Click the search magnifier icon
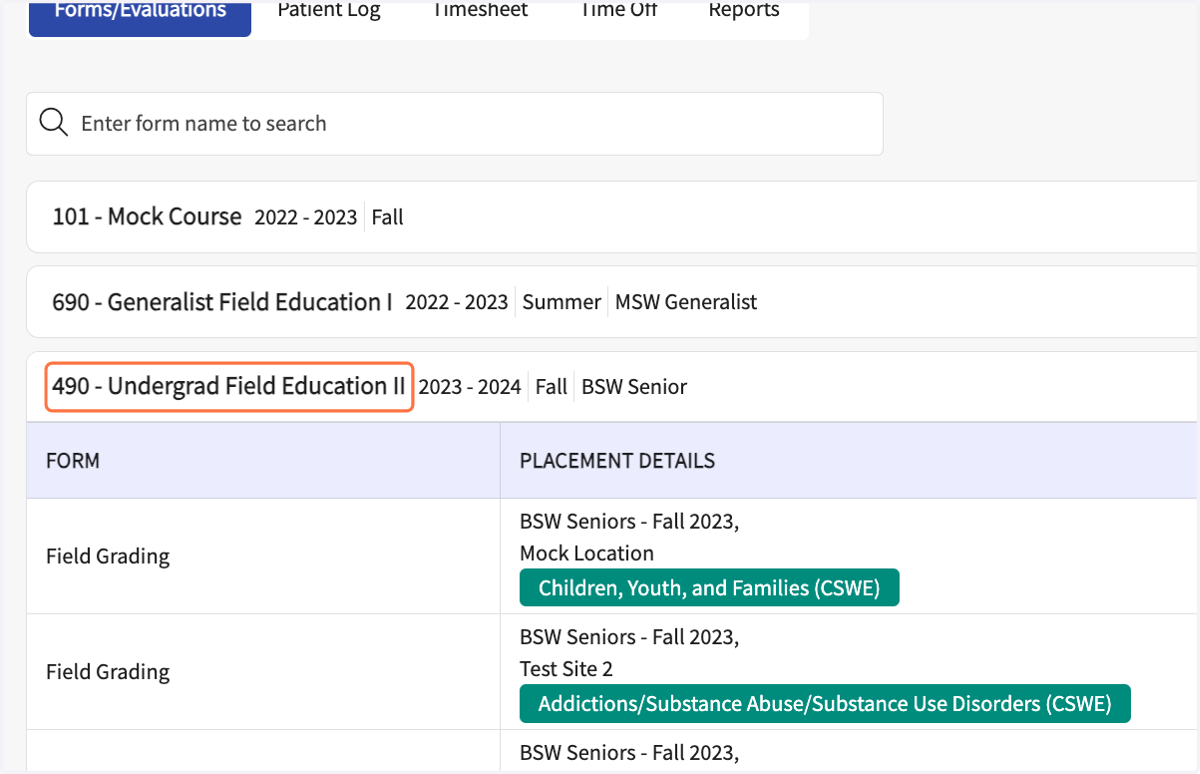The width and height of the screenshot is (1200, 774). pyautogui.click(x=53, y=123)
